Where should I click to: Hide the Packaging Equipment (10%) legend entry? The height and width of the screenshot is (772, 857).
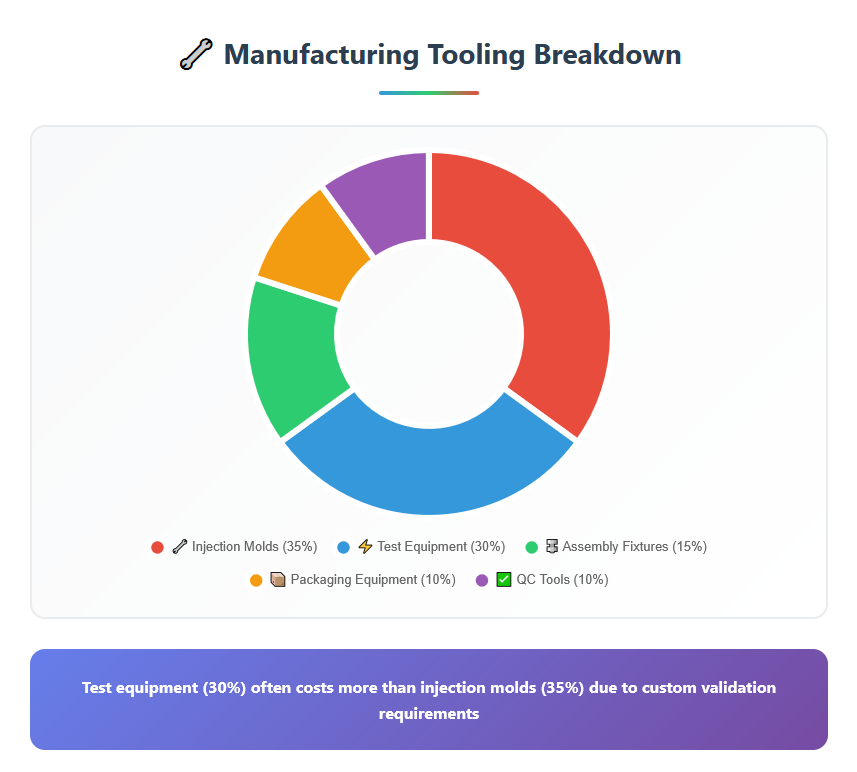[372, 580]
